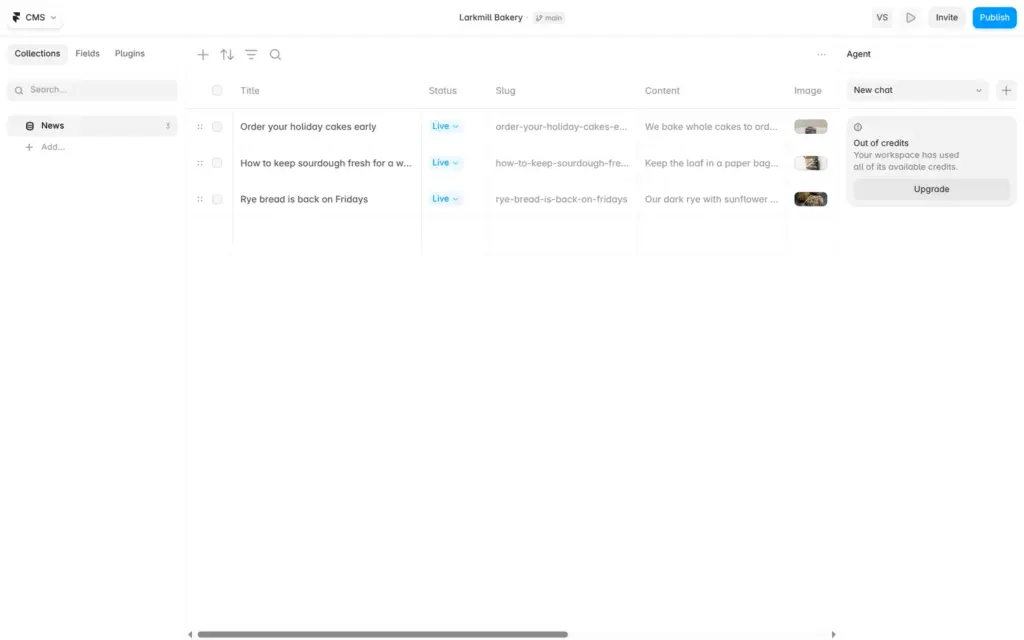Check the sourdough fresh row checkbox
Viewport: 1024px width, 640px height.
(x=217, y=163)
